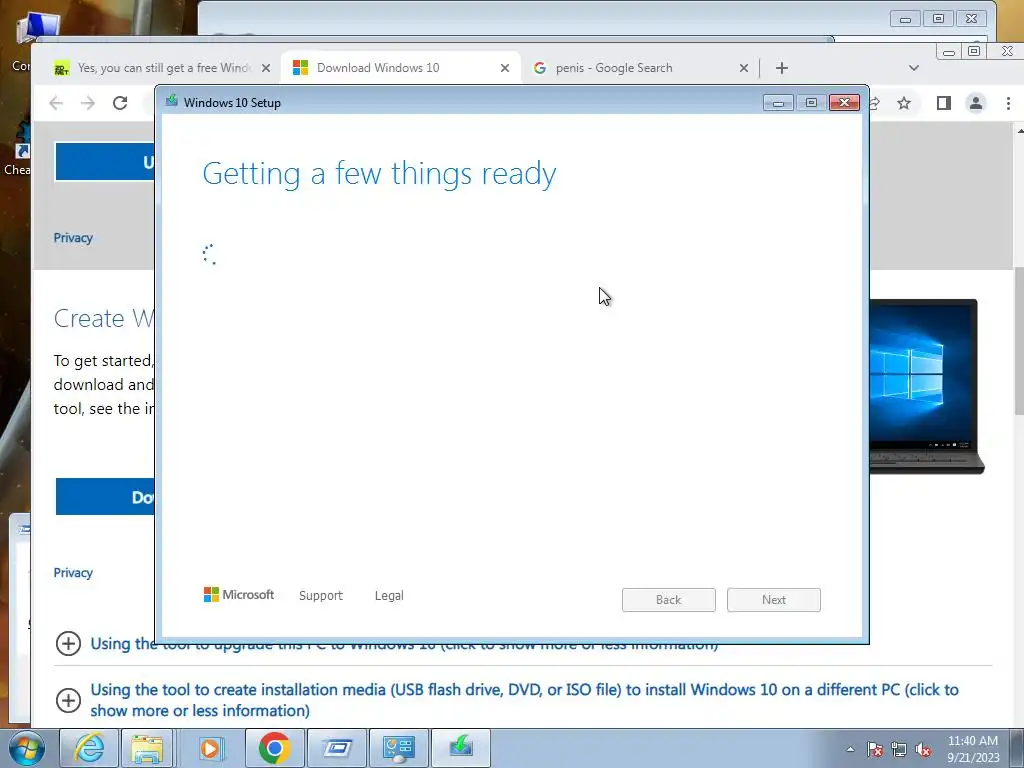Click the lower Privacy link on page
This screenshot has height=768, width=1024.
pos(73,573)
